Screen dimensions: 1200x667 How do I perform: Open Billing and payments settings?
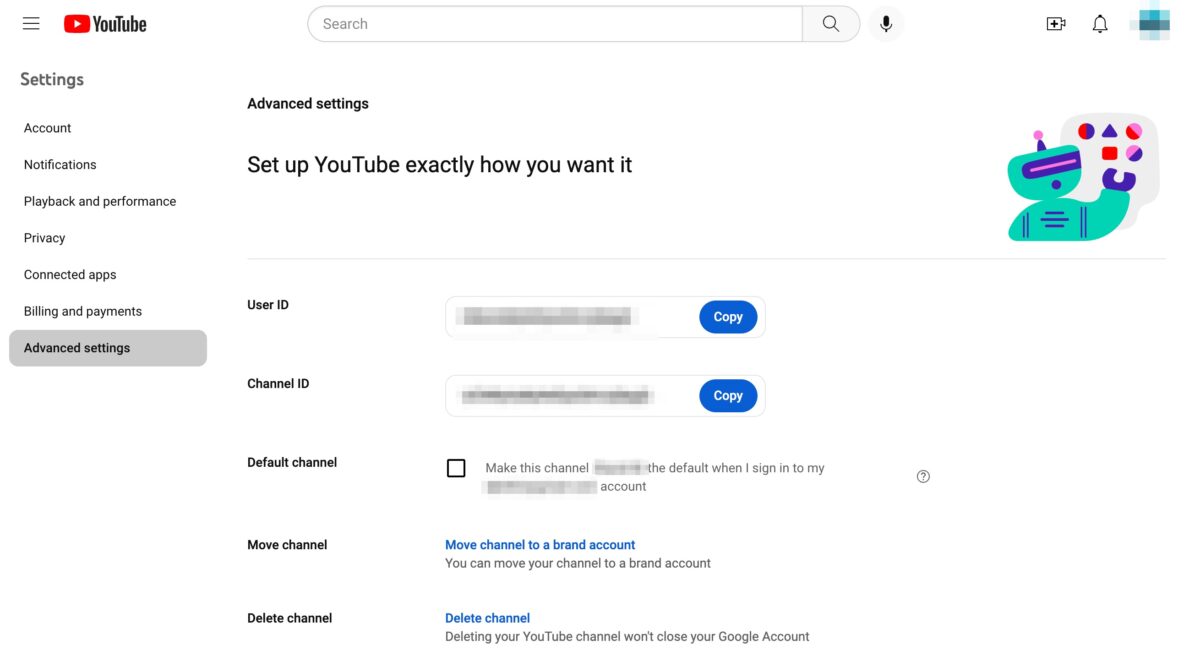[83, 311]
